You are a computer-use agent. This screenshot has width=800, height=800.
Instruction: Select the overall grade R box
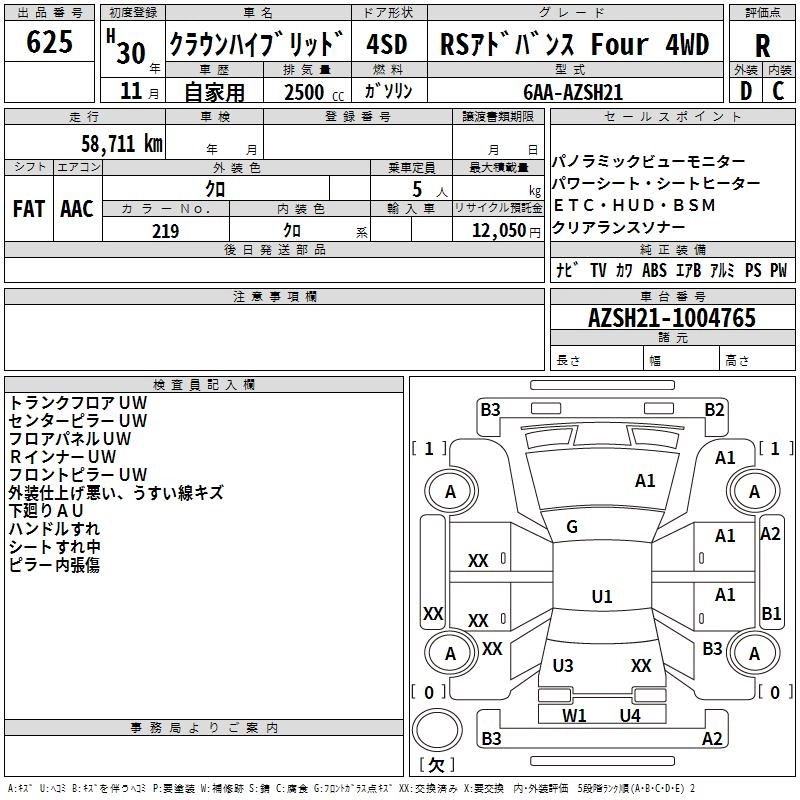click(762, 45)
